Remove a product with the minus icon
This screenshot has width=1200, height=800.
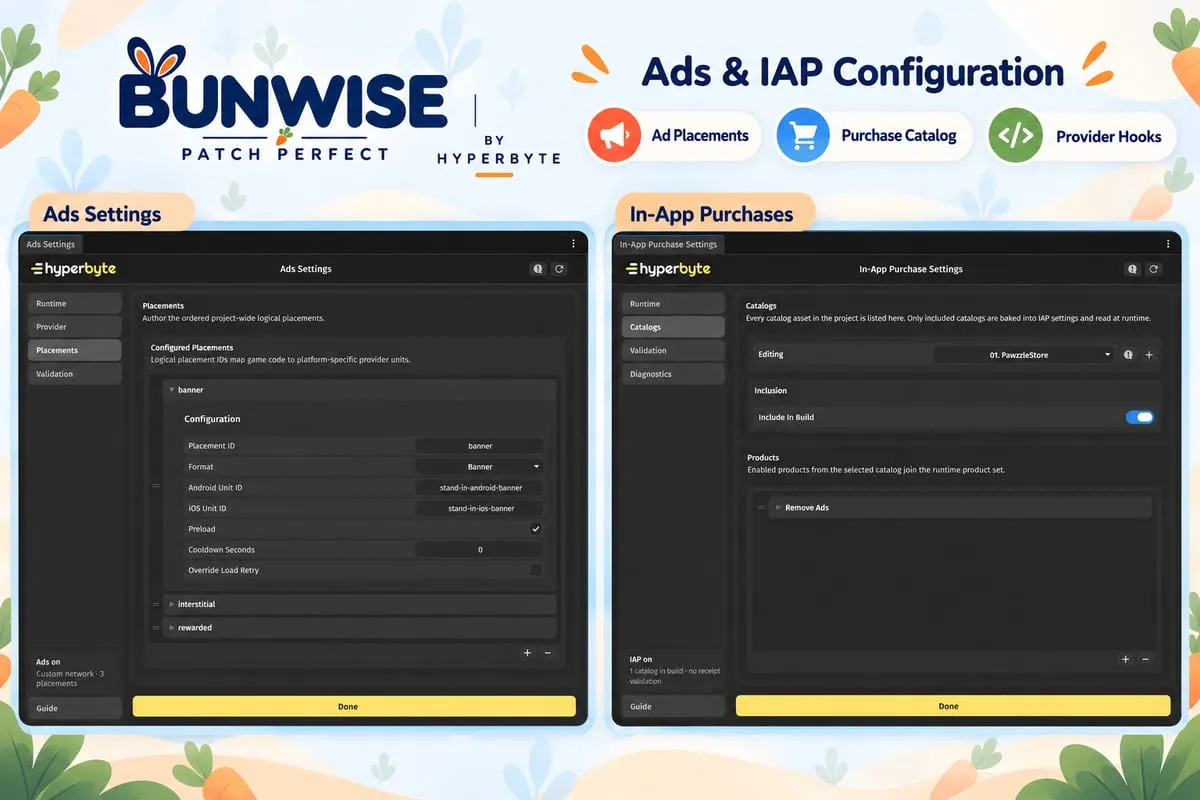[x=1145, y=659]
